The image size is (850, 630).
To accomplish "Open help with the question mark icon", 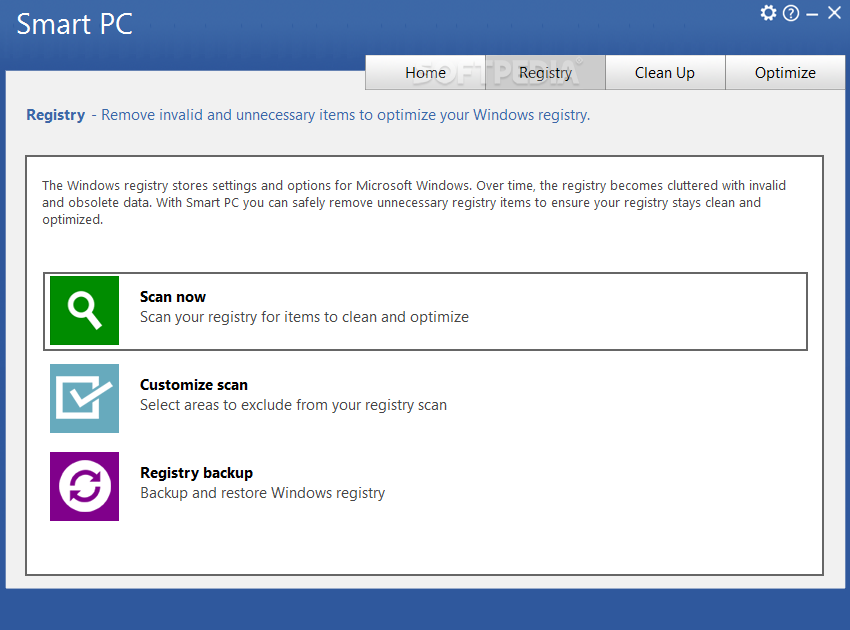I will point(791,13).
